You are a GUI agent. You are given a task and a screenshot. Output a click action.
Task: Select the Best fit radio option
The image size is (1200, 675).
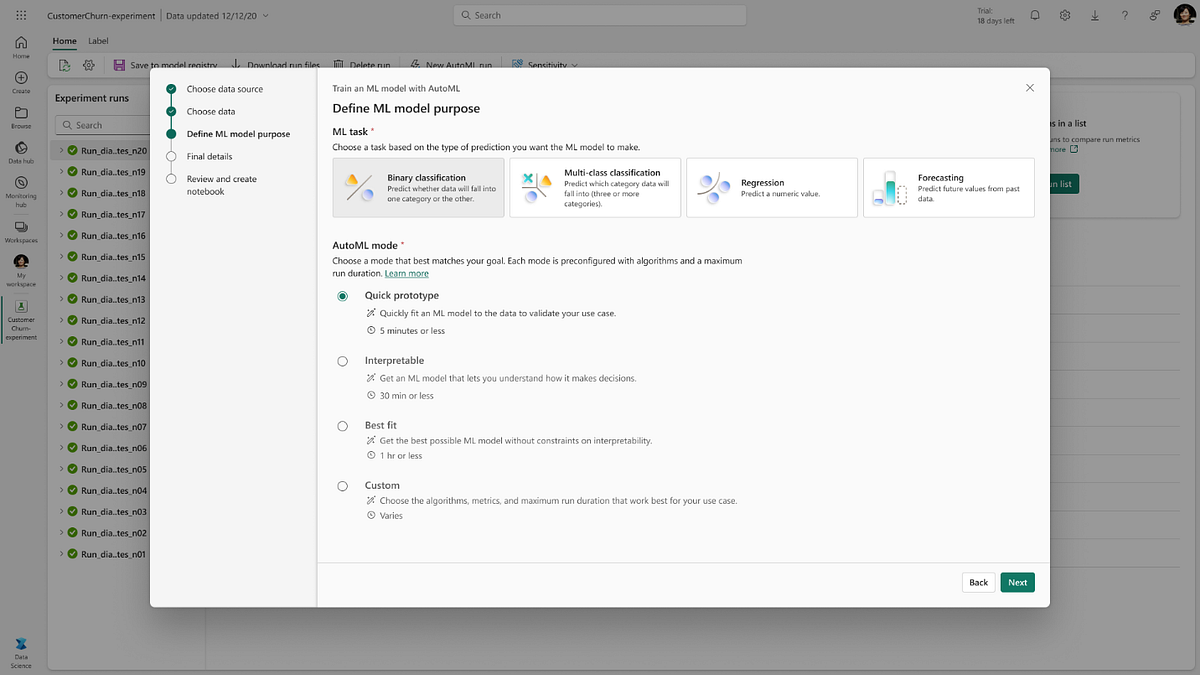(343, 425)
